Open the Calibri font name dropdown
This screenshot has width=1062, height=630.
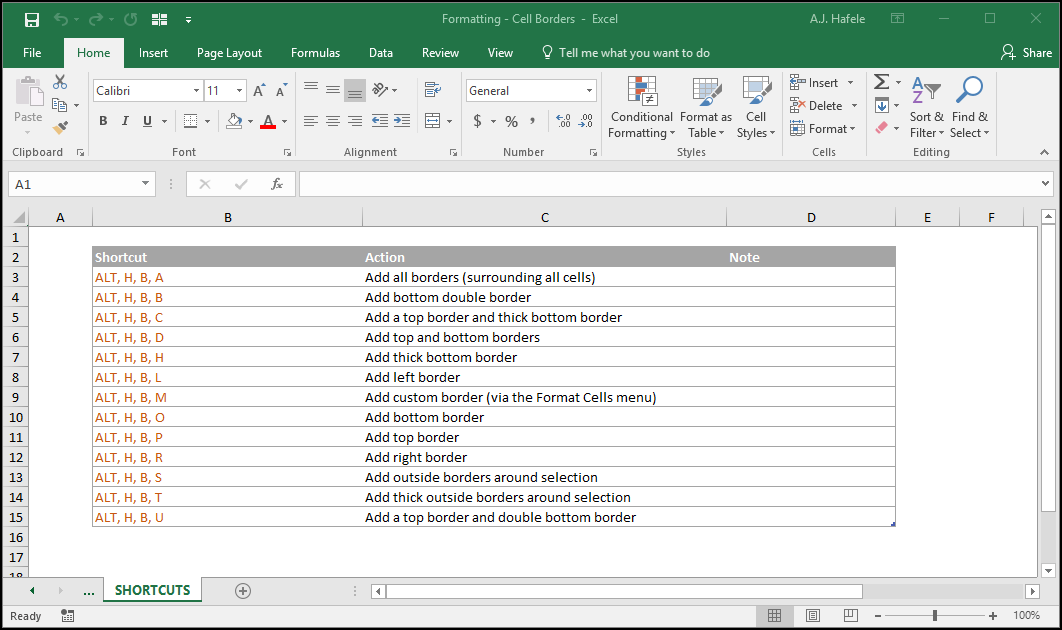(196, 91)
